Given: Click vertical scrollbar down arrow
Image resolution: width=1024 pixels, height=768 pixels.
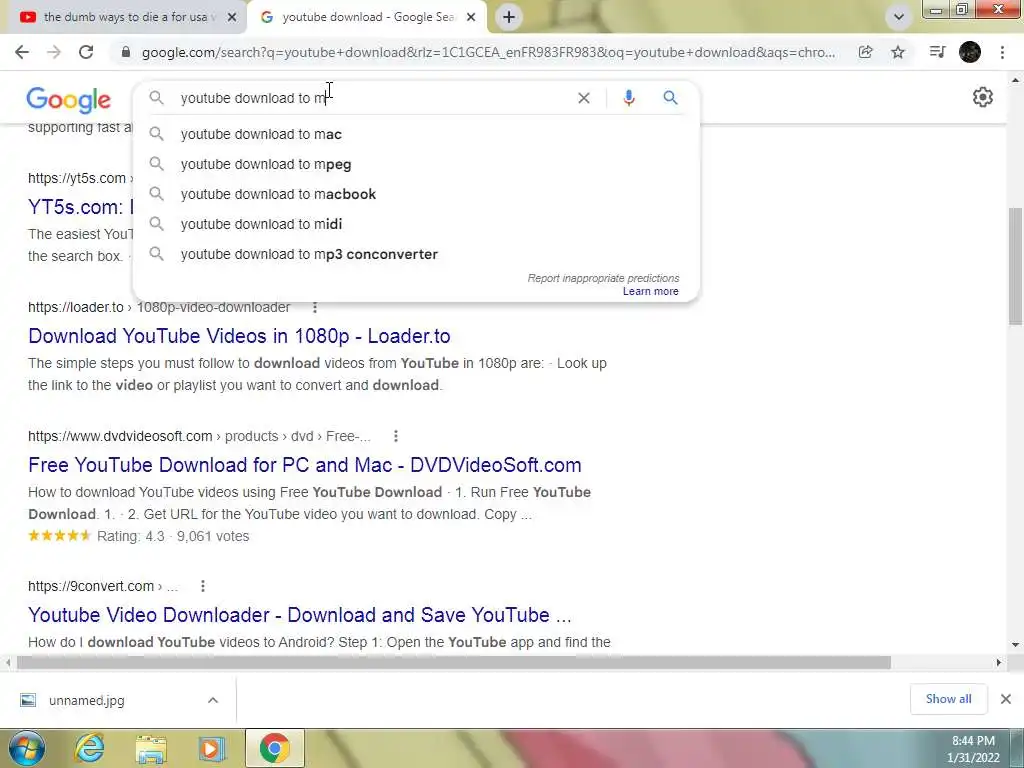Looking at the screenshot, I should point(1016,645).
